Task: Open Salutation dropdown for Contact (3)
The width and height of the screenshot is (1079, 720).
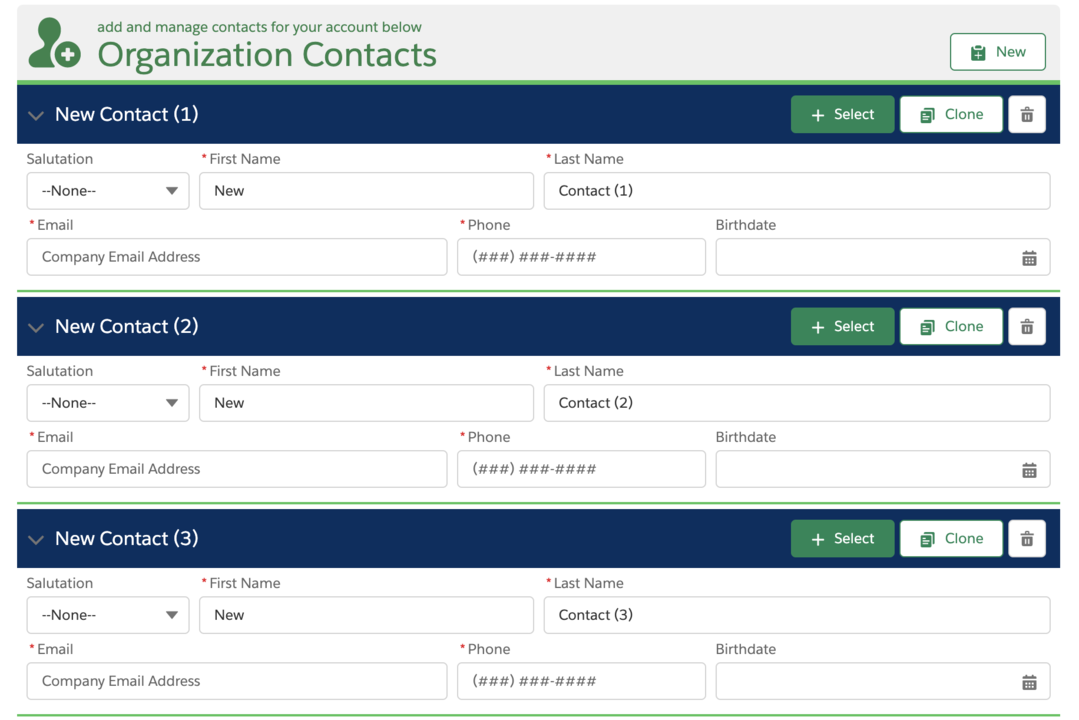Action: click(108, 615)
